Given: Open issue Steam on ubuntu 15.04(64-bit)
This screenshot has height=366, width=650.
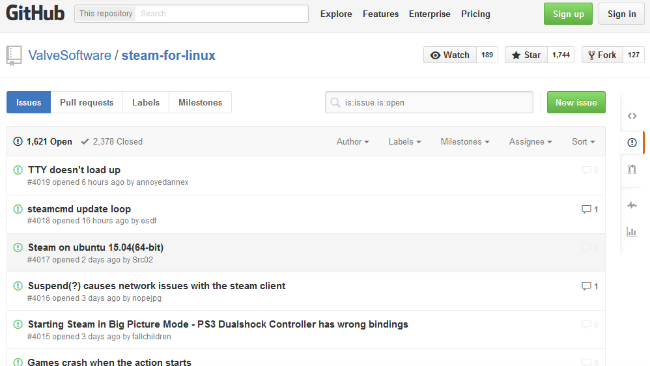Looking at the screenshot, I should (96, 247).
